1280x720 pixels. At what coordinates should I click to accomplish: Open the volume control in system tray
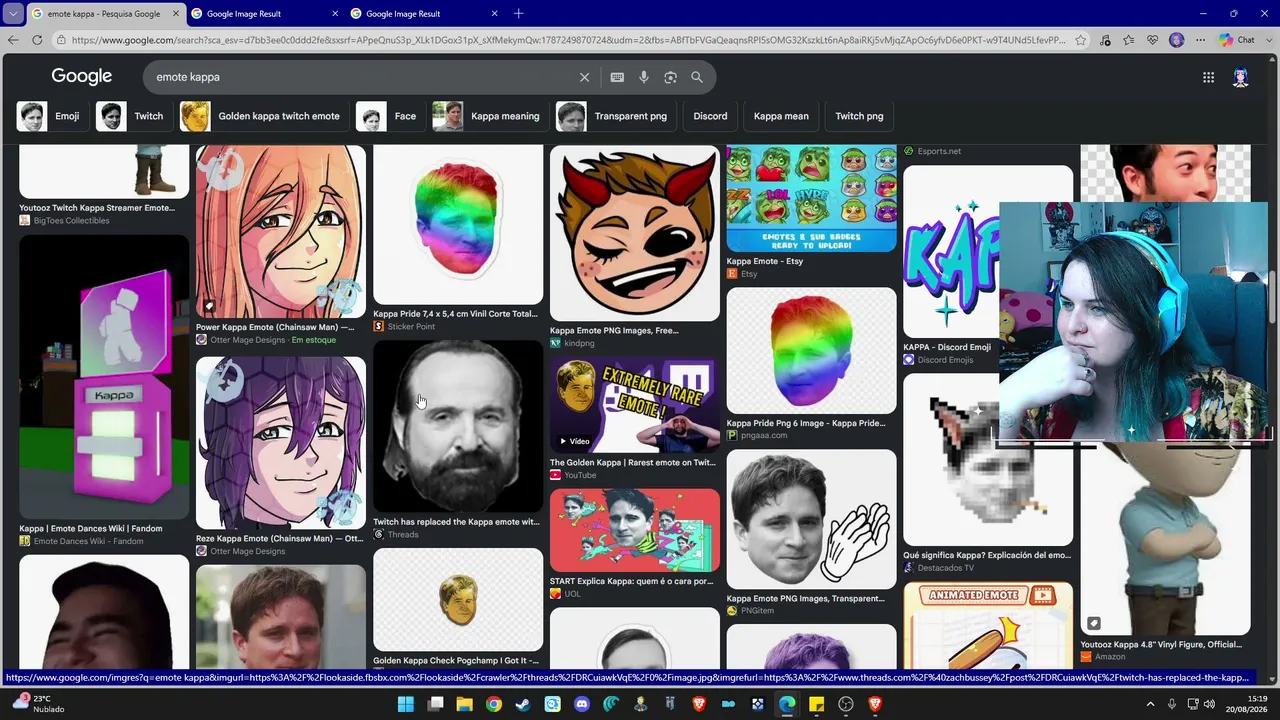click(1211, 704)
